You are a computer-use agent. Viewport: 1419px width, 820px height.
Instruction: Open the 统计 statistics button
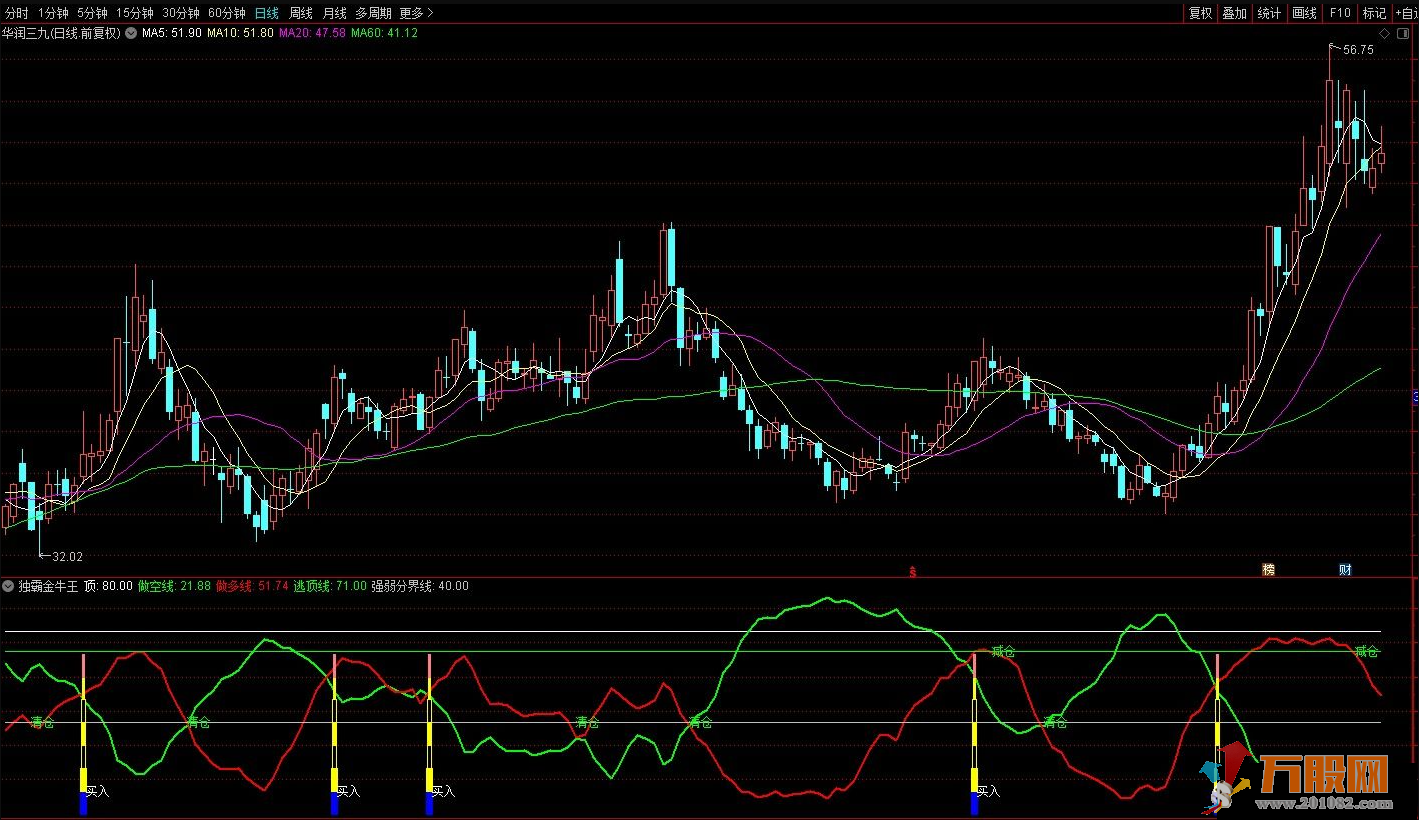click(x=1270, y=13)
